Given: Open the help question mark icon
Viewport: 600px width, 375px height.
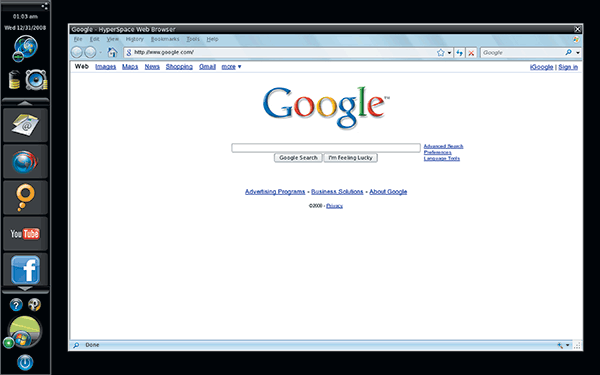Looking at the screenshot, I should coord(16,305).
